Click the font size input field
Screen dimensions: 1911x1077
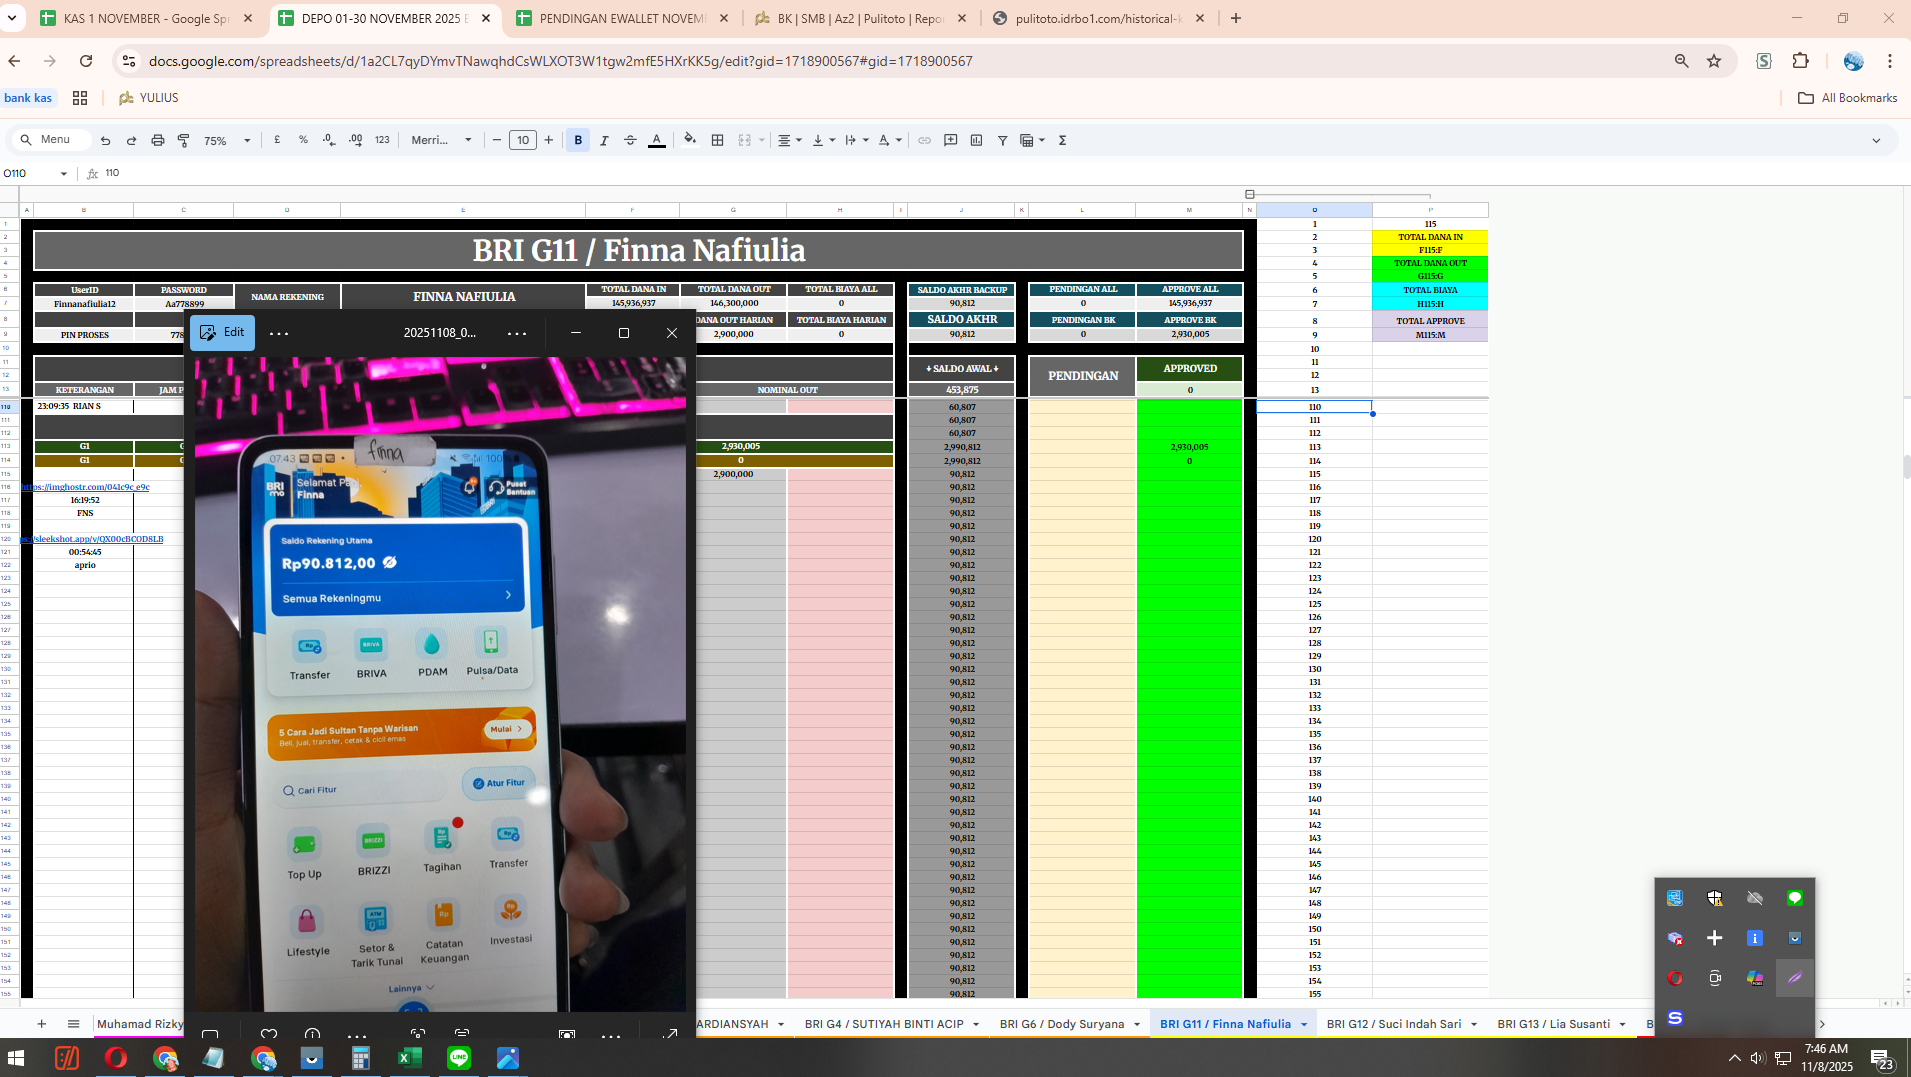[523, 140]
